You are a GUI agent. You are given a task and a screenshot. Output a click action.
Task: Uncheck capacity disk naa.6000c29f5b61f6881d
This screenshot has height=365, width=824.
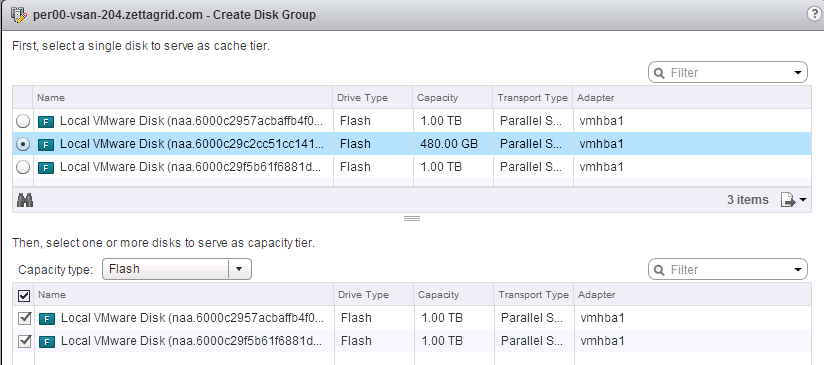point(24,341)
